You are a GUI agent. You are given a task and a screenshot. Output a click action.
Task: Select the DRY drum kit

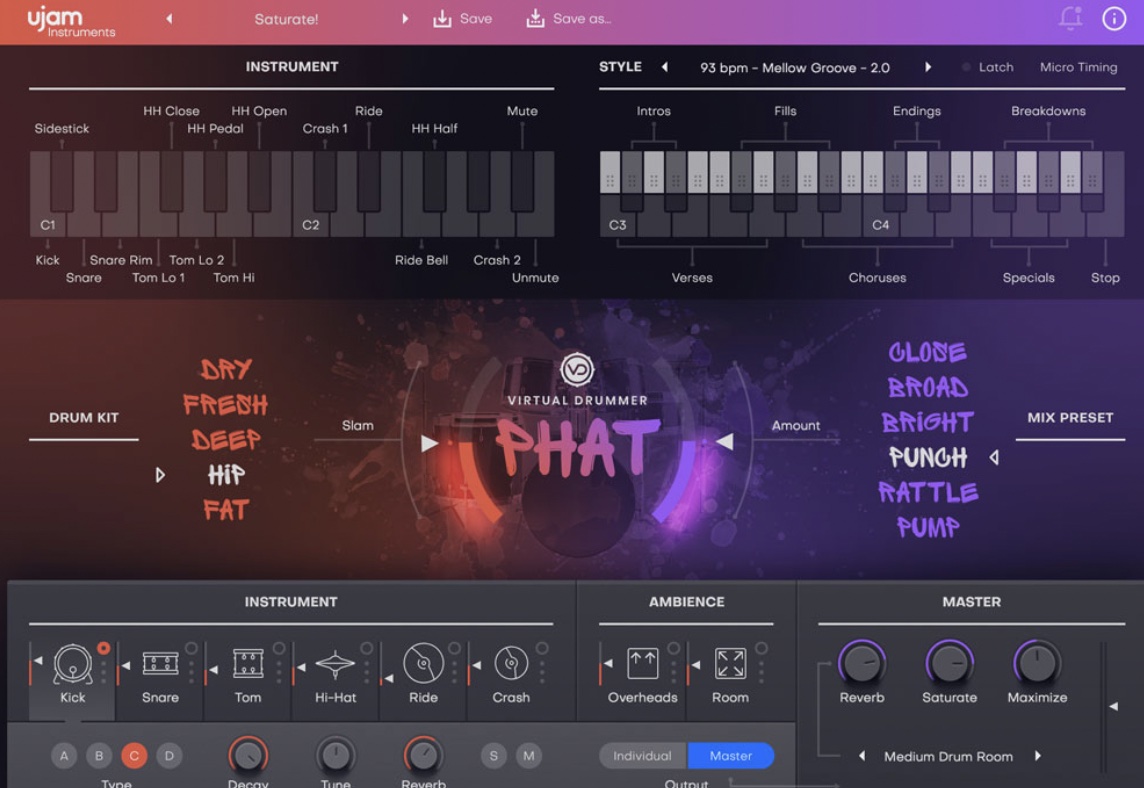[226, 369]
